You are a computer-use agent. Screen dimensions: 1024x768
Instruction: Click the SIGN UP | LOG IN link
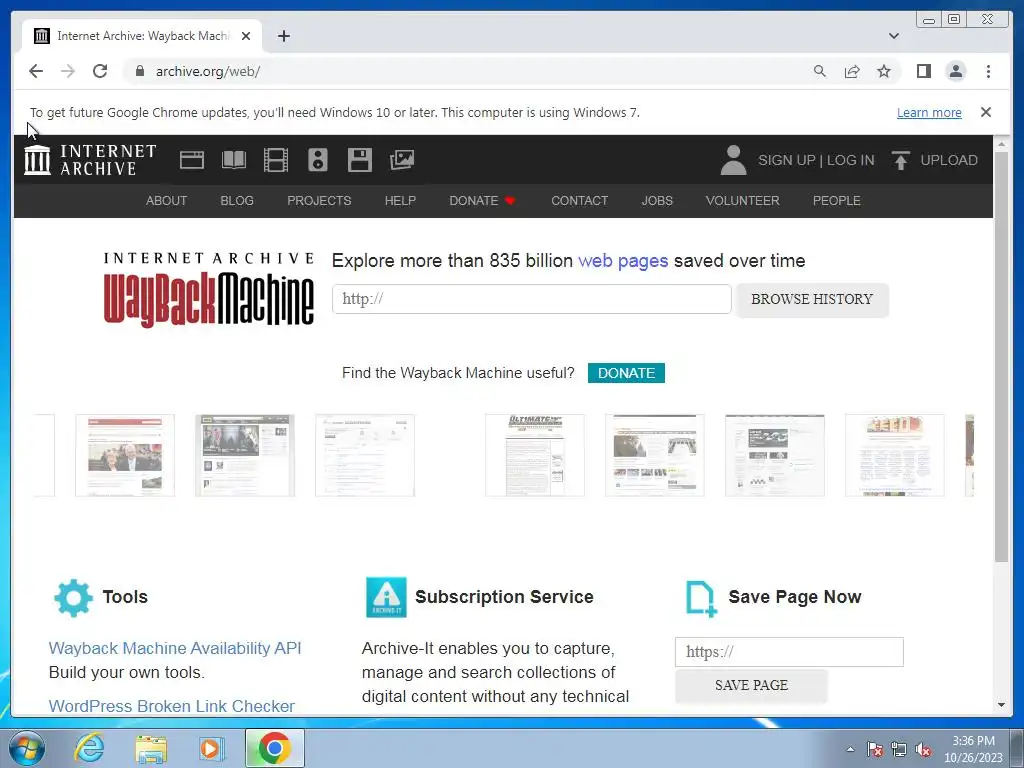(x=816, y=160)
